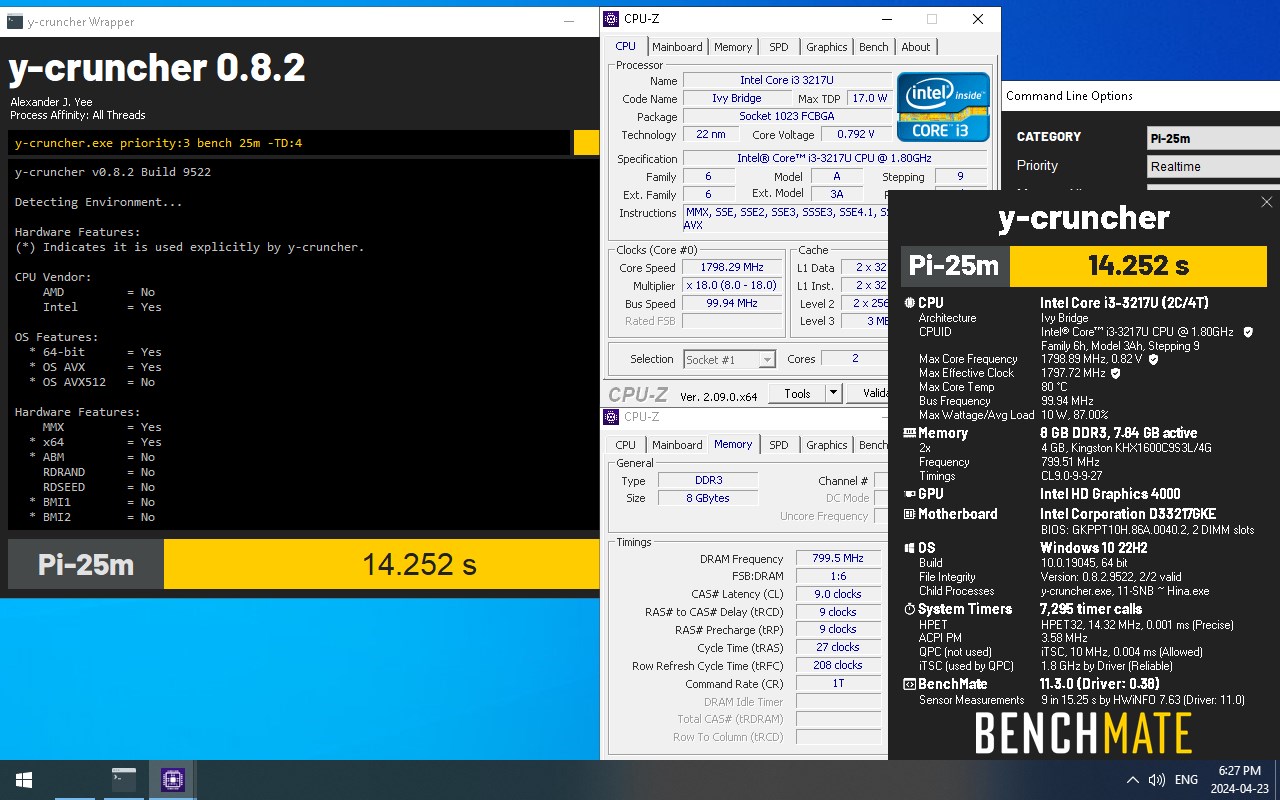Click the y-cruncher Wrapper title bar icon
The height and width of the screenshot is (800, 1280).
click(15, 21)
